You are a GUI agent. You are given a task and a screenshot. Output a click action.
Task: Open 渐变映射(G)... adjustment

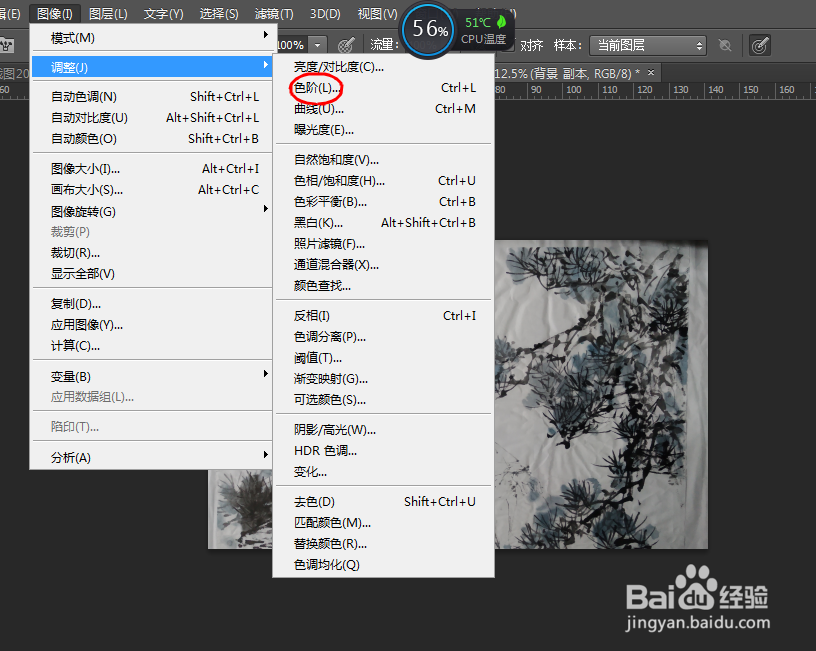[x=384, y=379]
